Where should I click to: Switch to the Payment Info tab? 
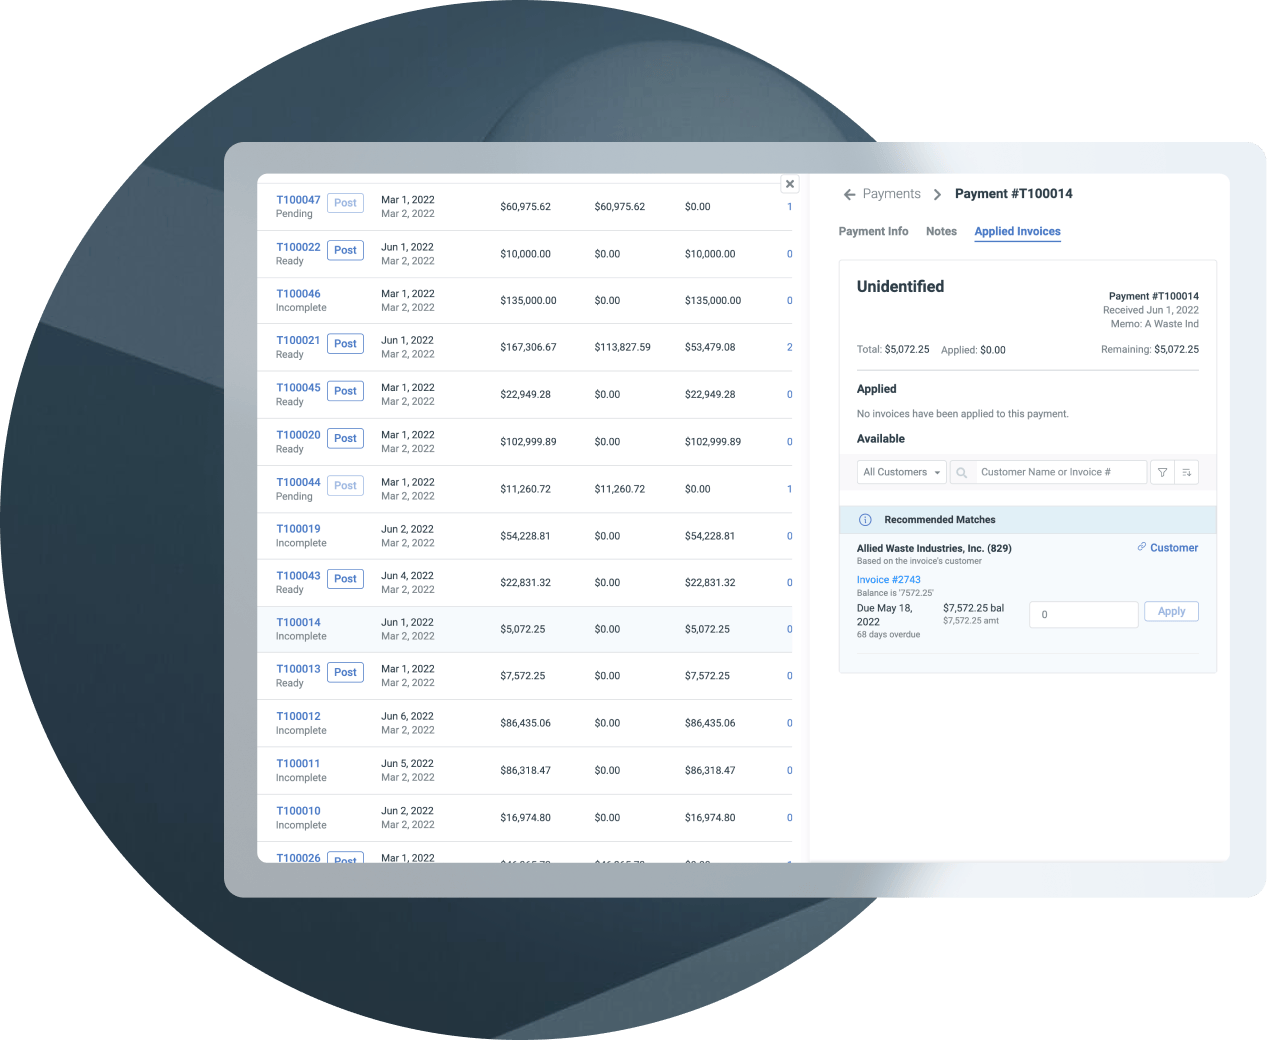pyautogui.click(x=873, y=231)
